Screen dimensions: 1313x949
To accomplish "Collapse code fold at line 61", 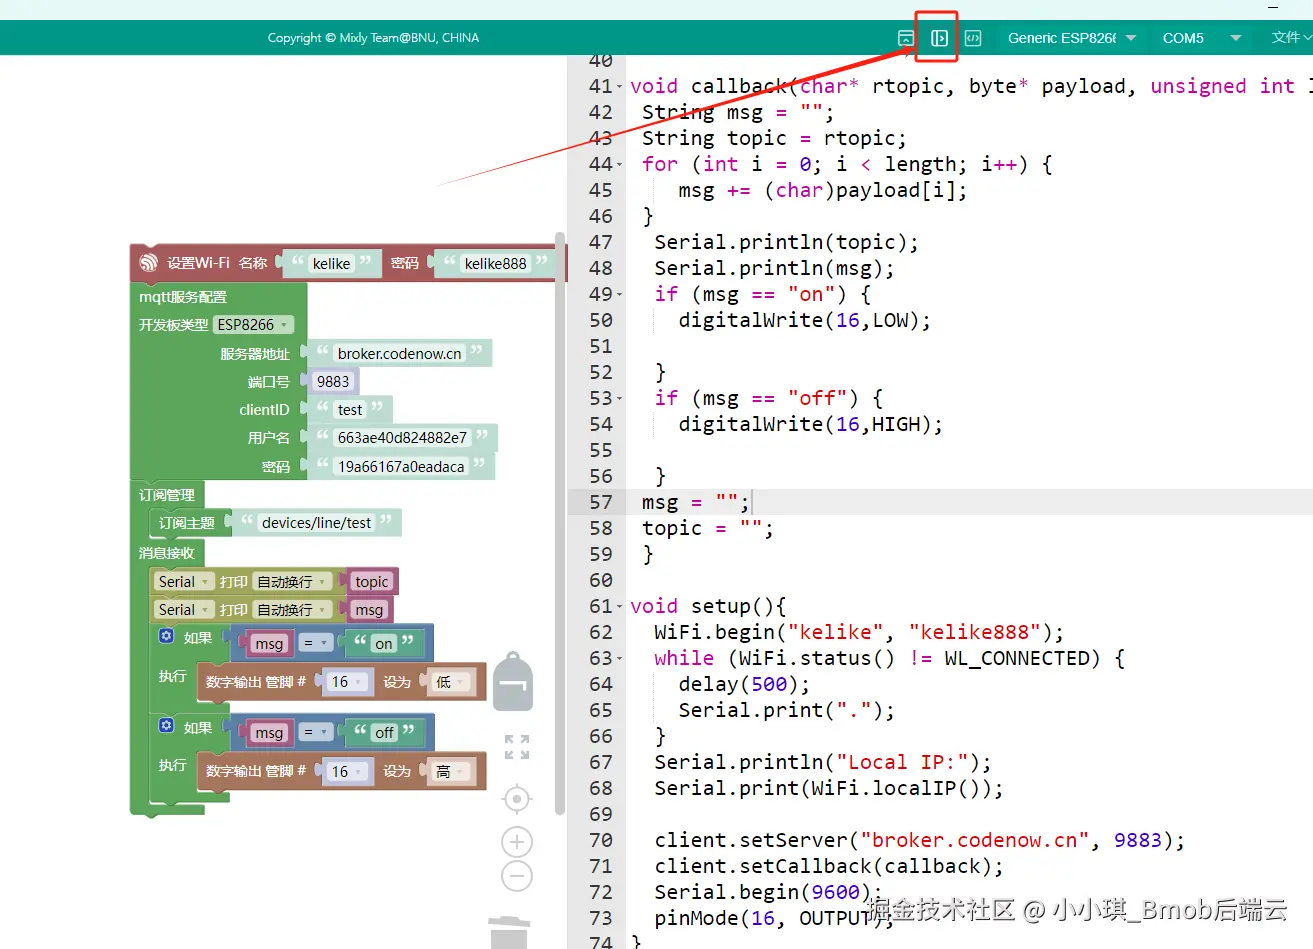I will click(x=620, y=607).
